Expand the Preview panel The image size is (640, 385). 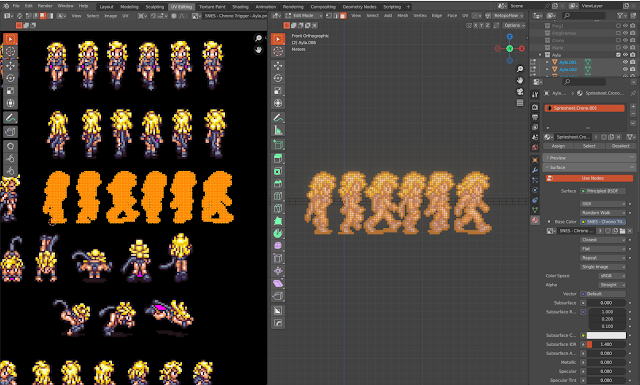(x=589, y=158)
